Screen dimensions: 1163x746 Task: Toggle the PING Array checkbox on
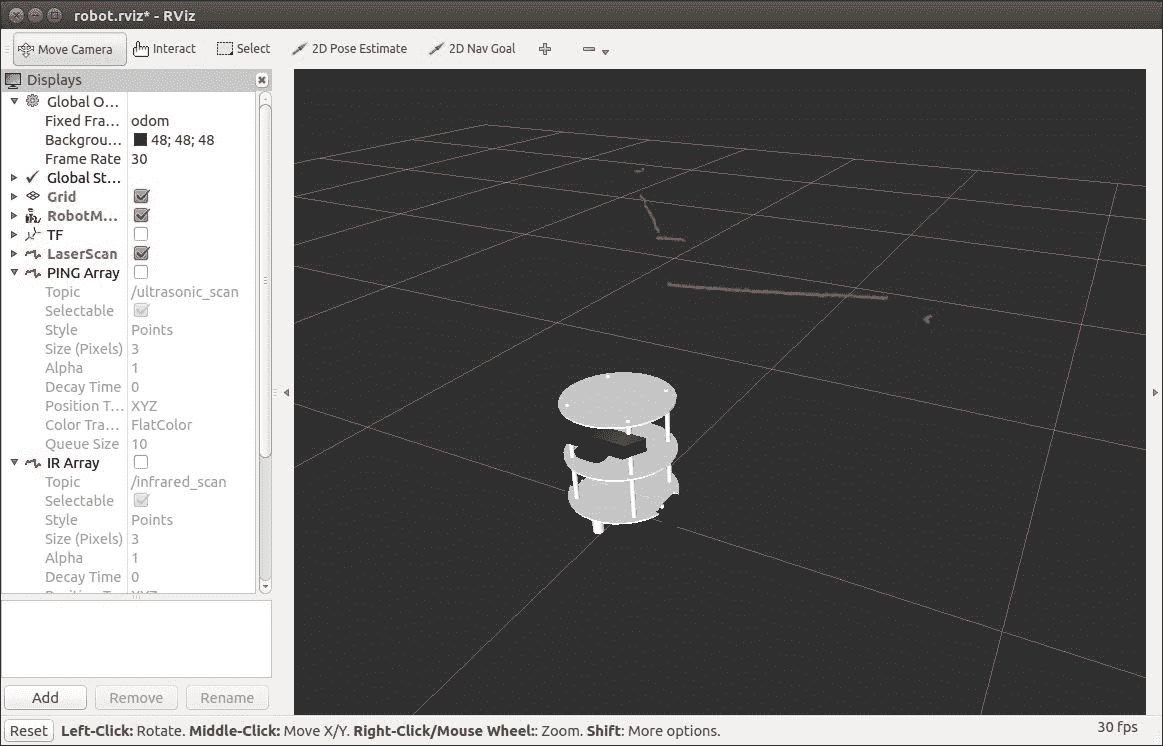click(141, 273)
